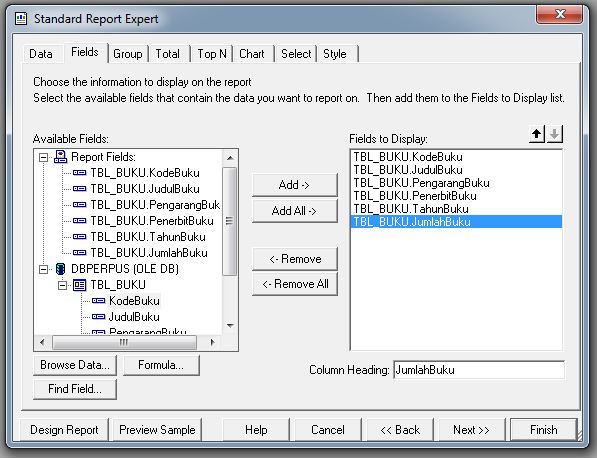Click the Add All -> button

coord(295,211)
